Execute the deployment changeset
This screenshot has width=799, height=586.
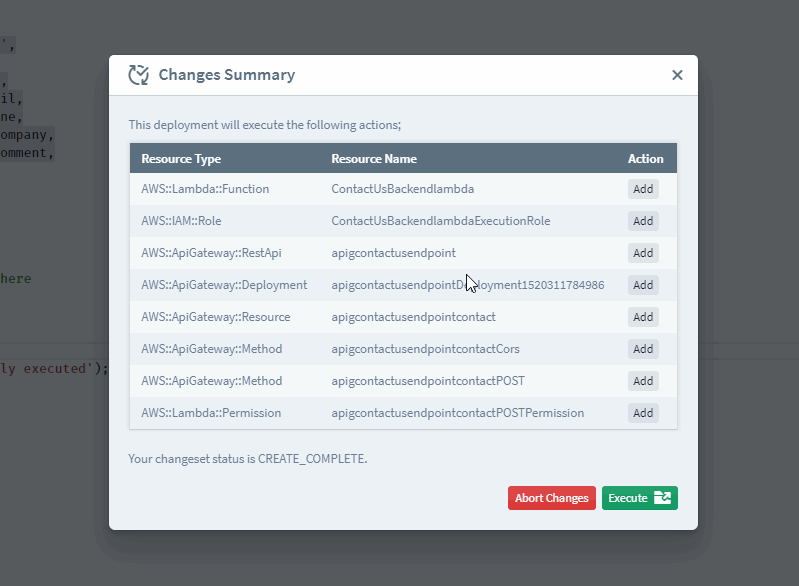pos(639,498)
